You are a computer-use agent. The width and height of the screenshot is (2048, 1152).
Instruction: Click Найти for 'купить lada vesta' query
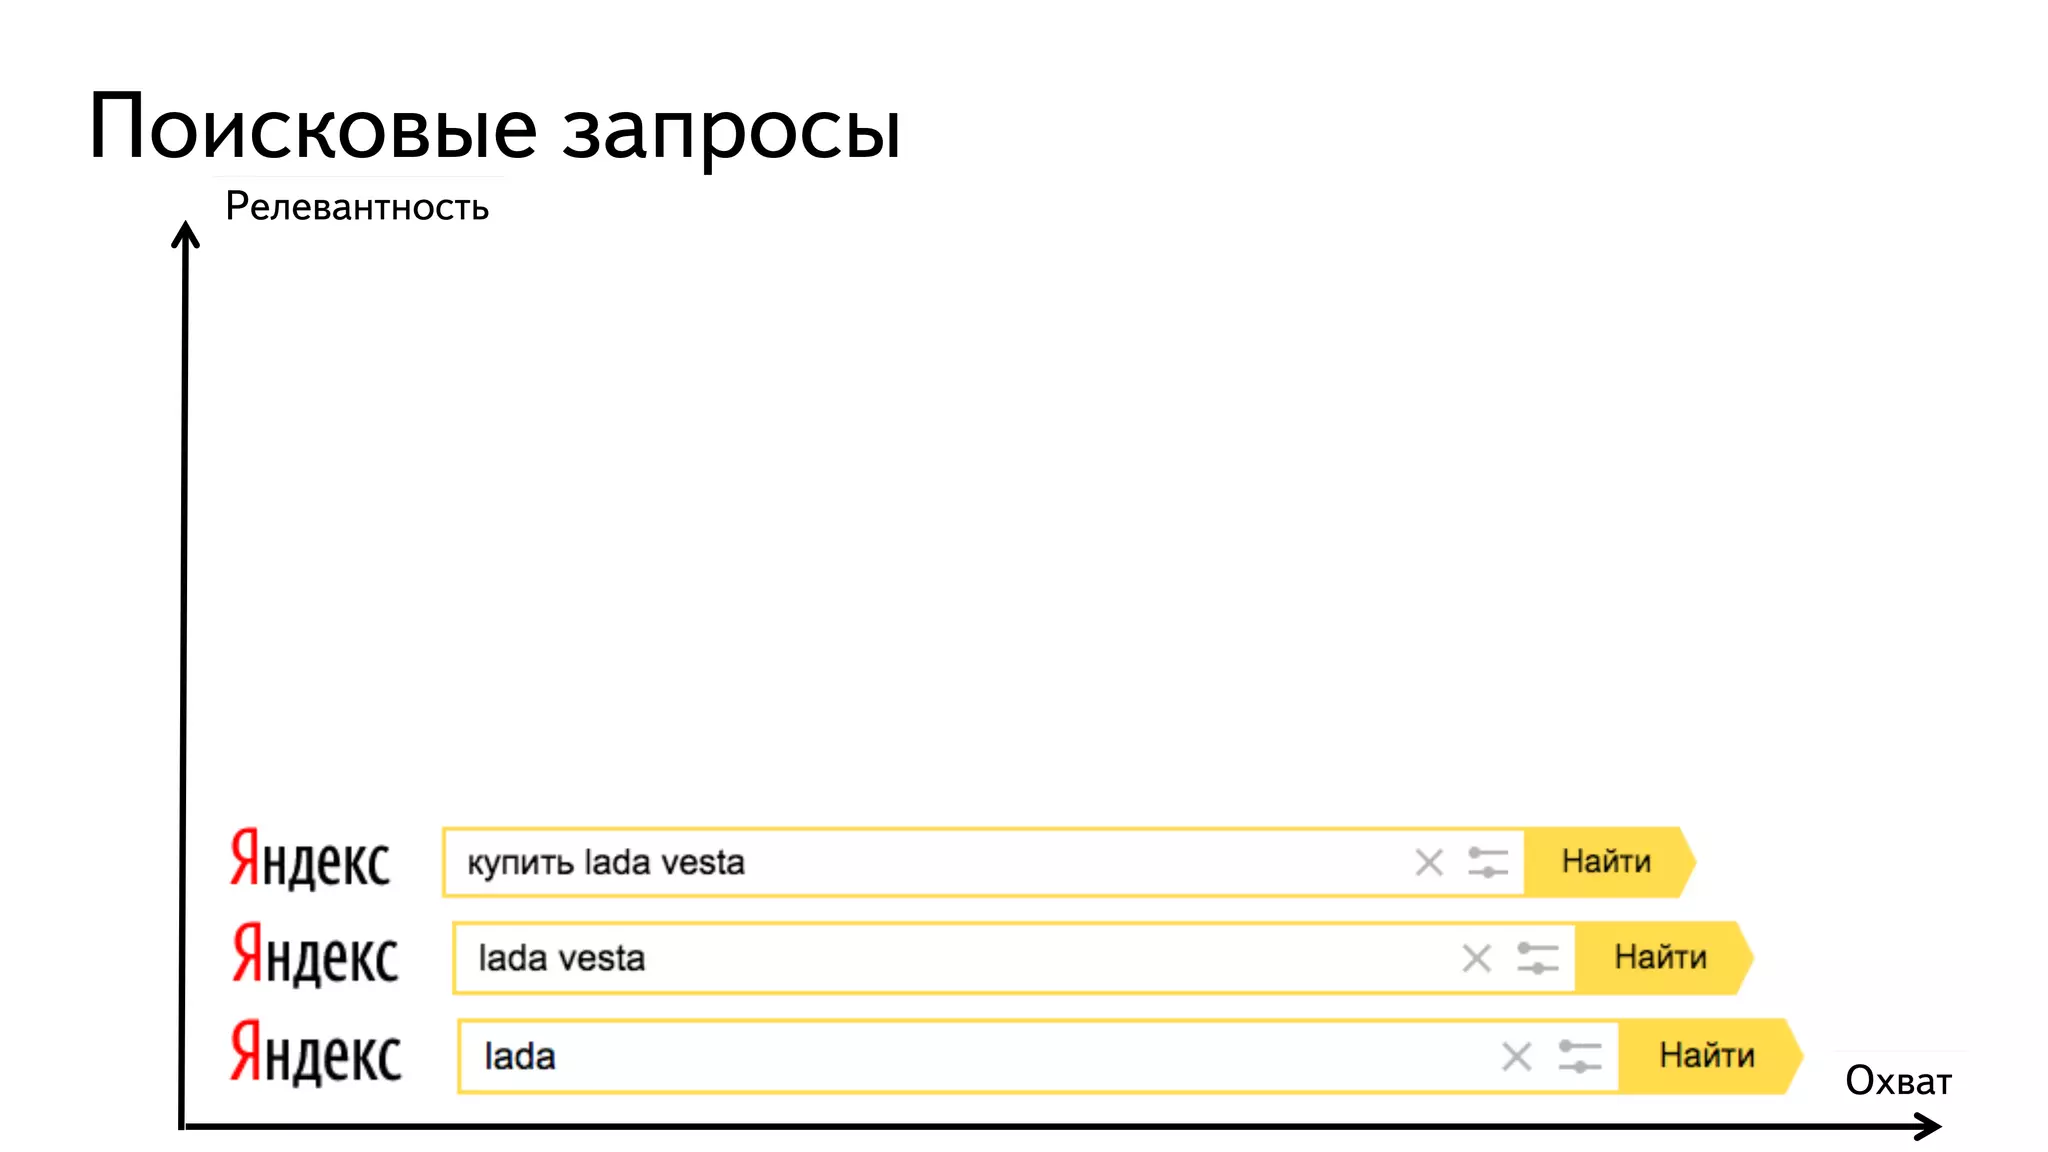(1609, 862)
